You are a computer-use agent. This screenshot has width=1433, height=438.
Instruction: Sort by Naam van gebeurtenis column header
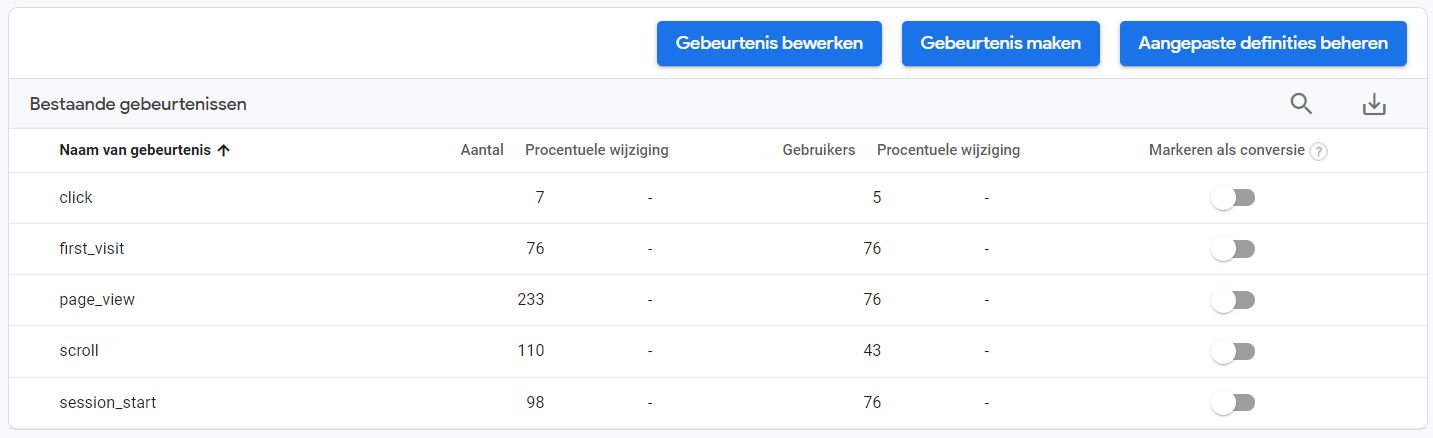tap(135, 151)
